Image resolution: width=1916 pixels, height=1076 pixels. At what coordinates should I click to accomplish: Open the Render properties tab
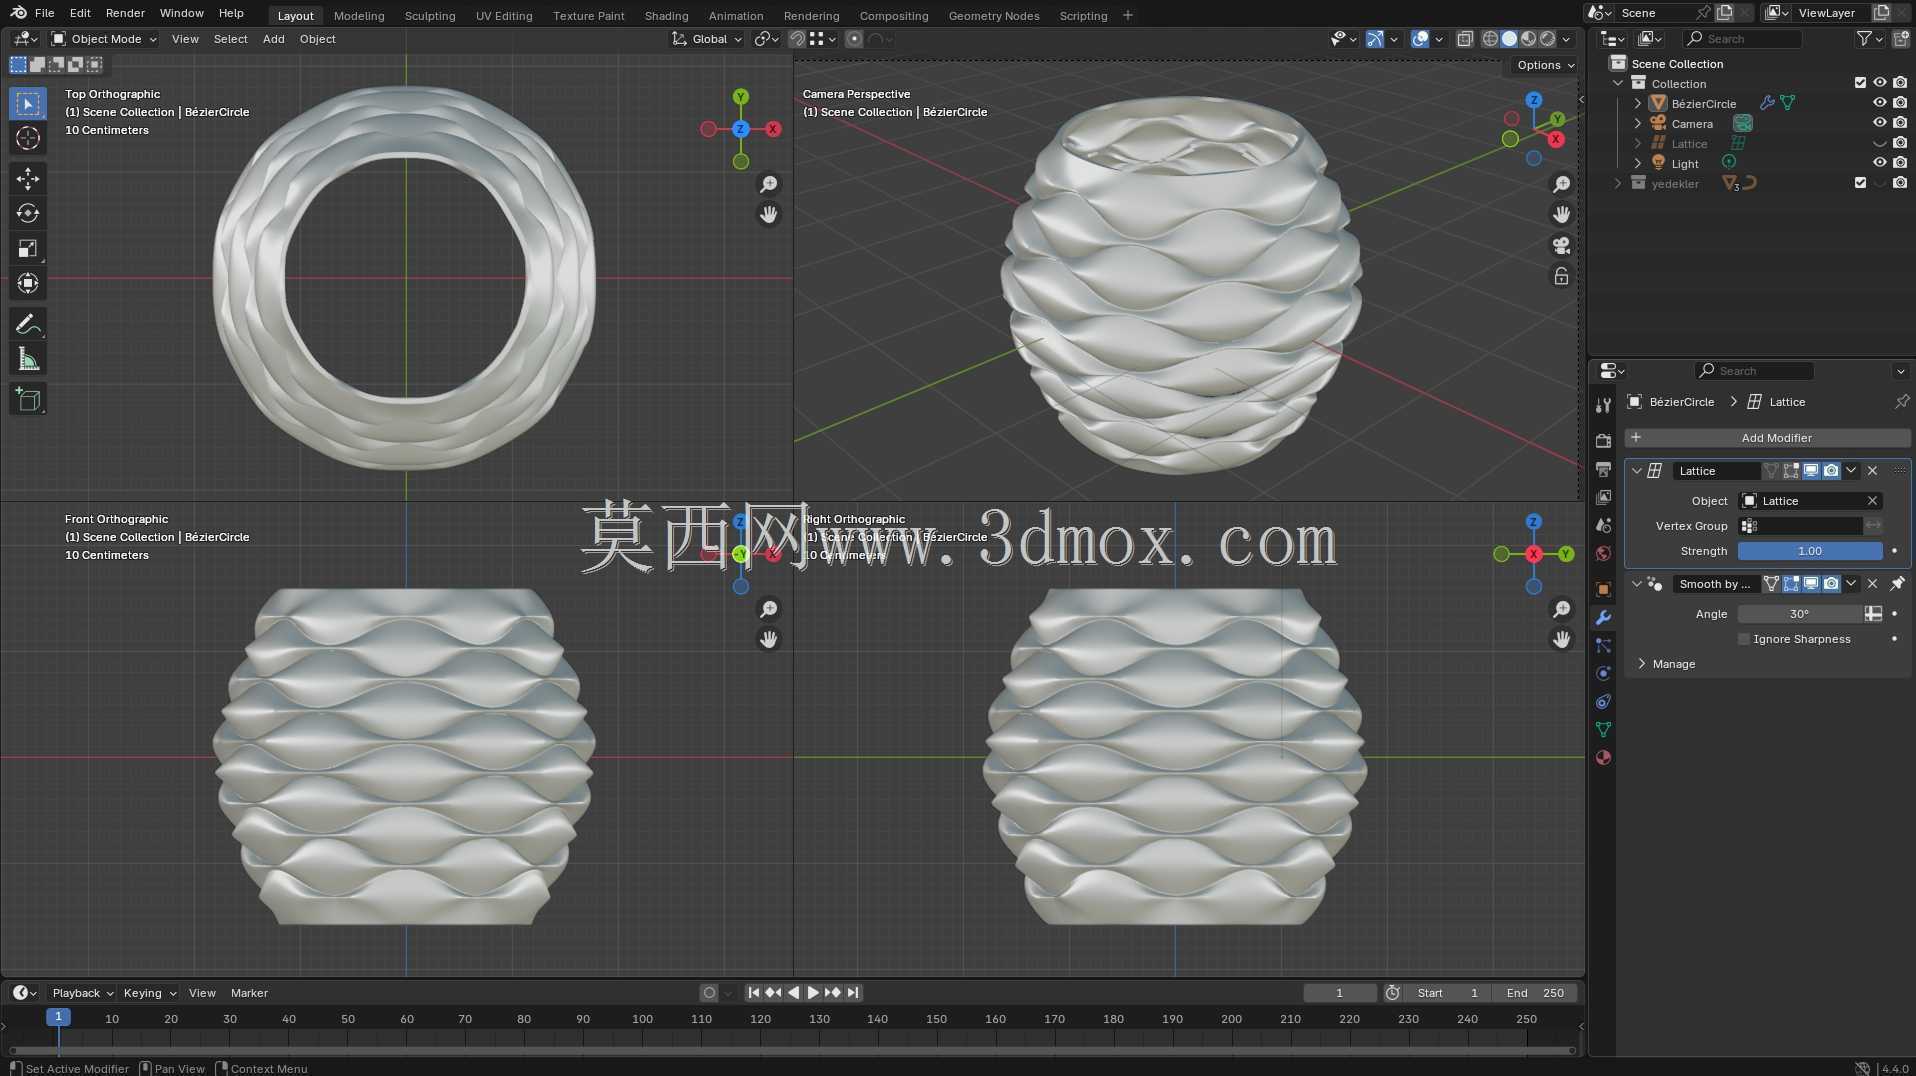pos(1603,441)
